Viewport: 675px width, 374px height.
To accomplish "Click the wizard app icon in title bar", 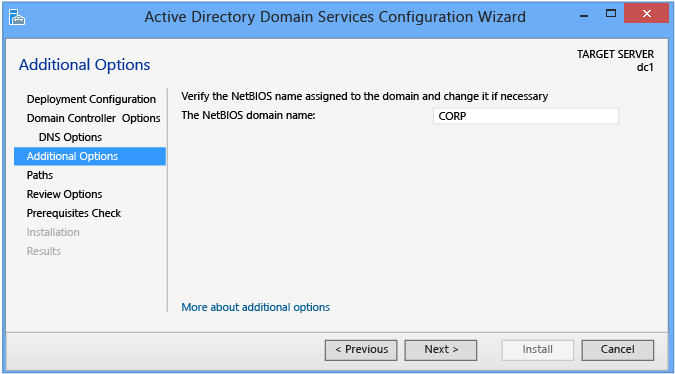I will click(x=17, y=17).
